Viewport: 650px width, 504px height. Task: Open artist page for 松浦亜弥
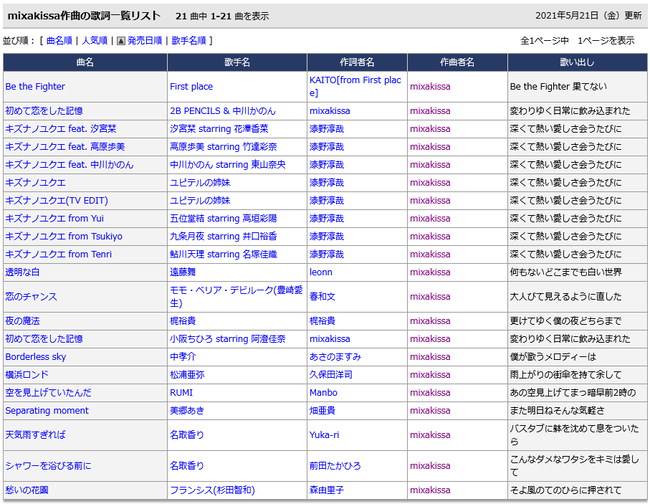click(x=187, y=375)
